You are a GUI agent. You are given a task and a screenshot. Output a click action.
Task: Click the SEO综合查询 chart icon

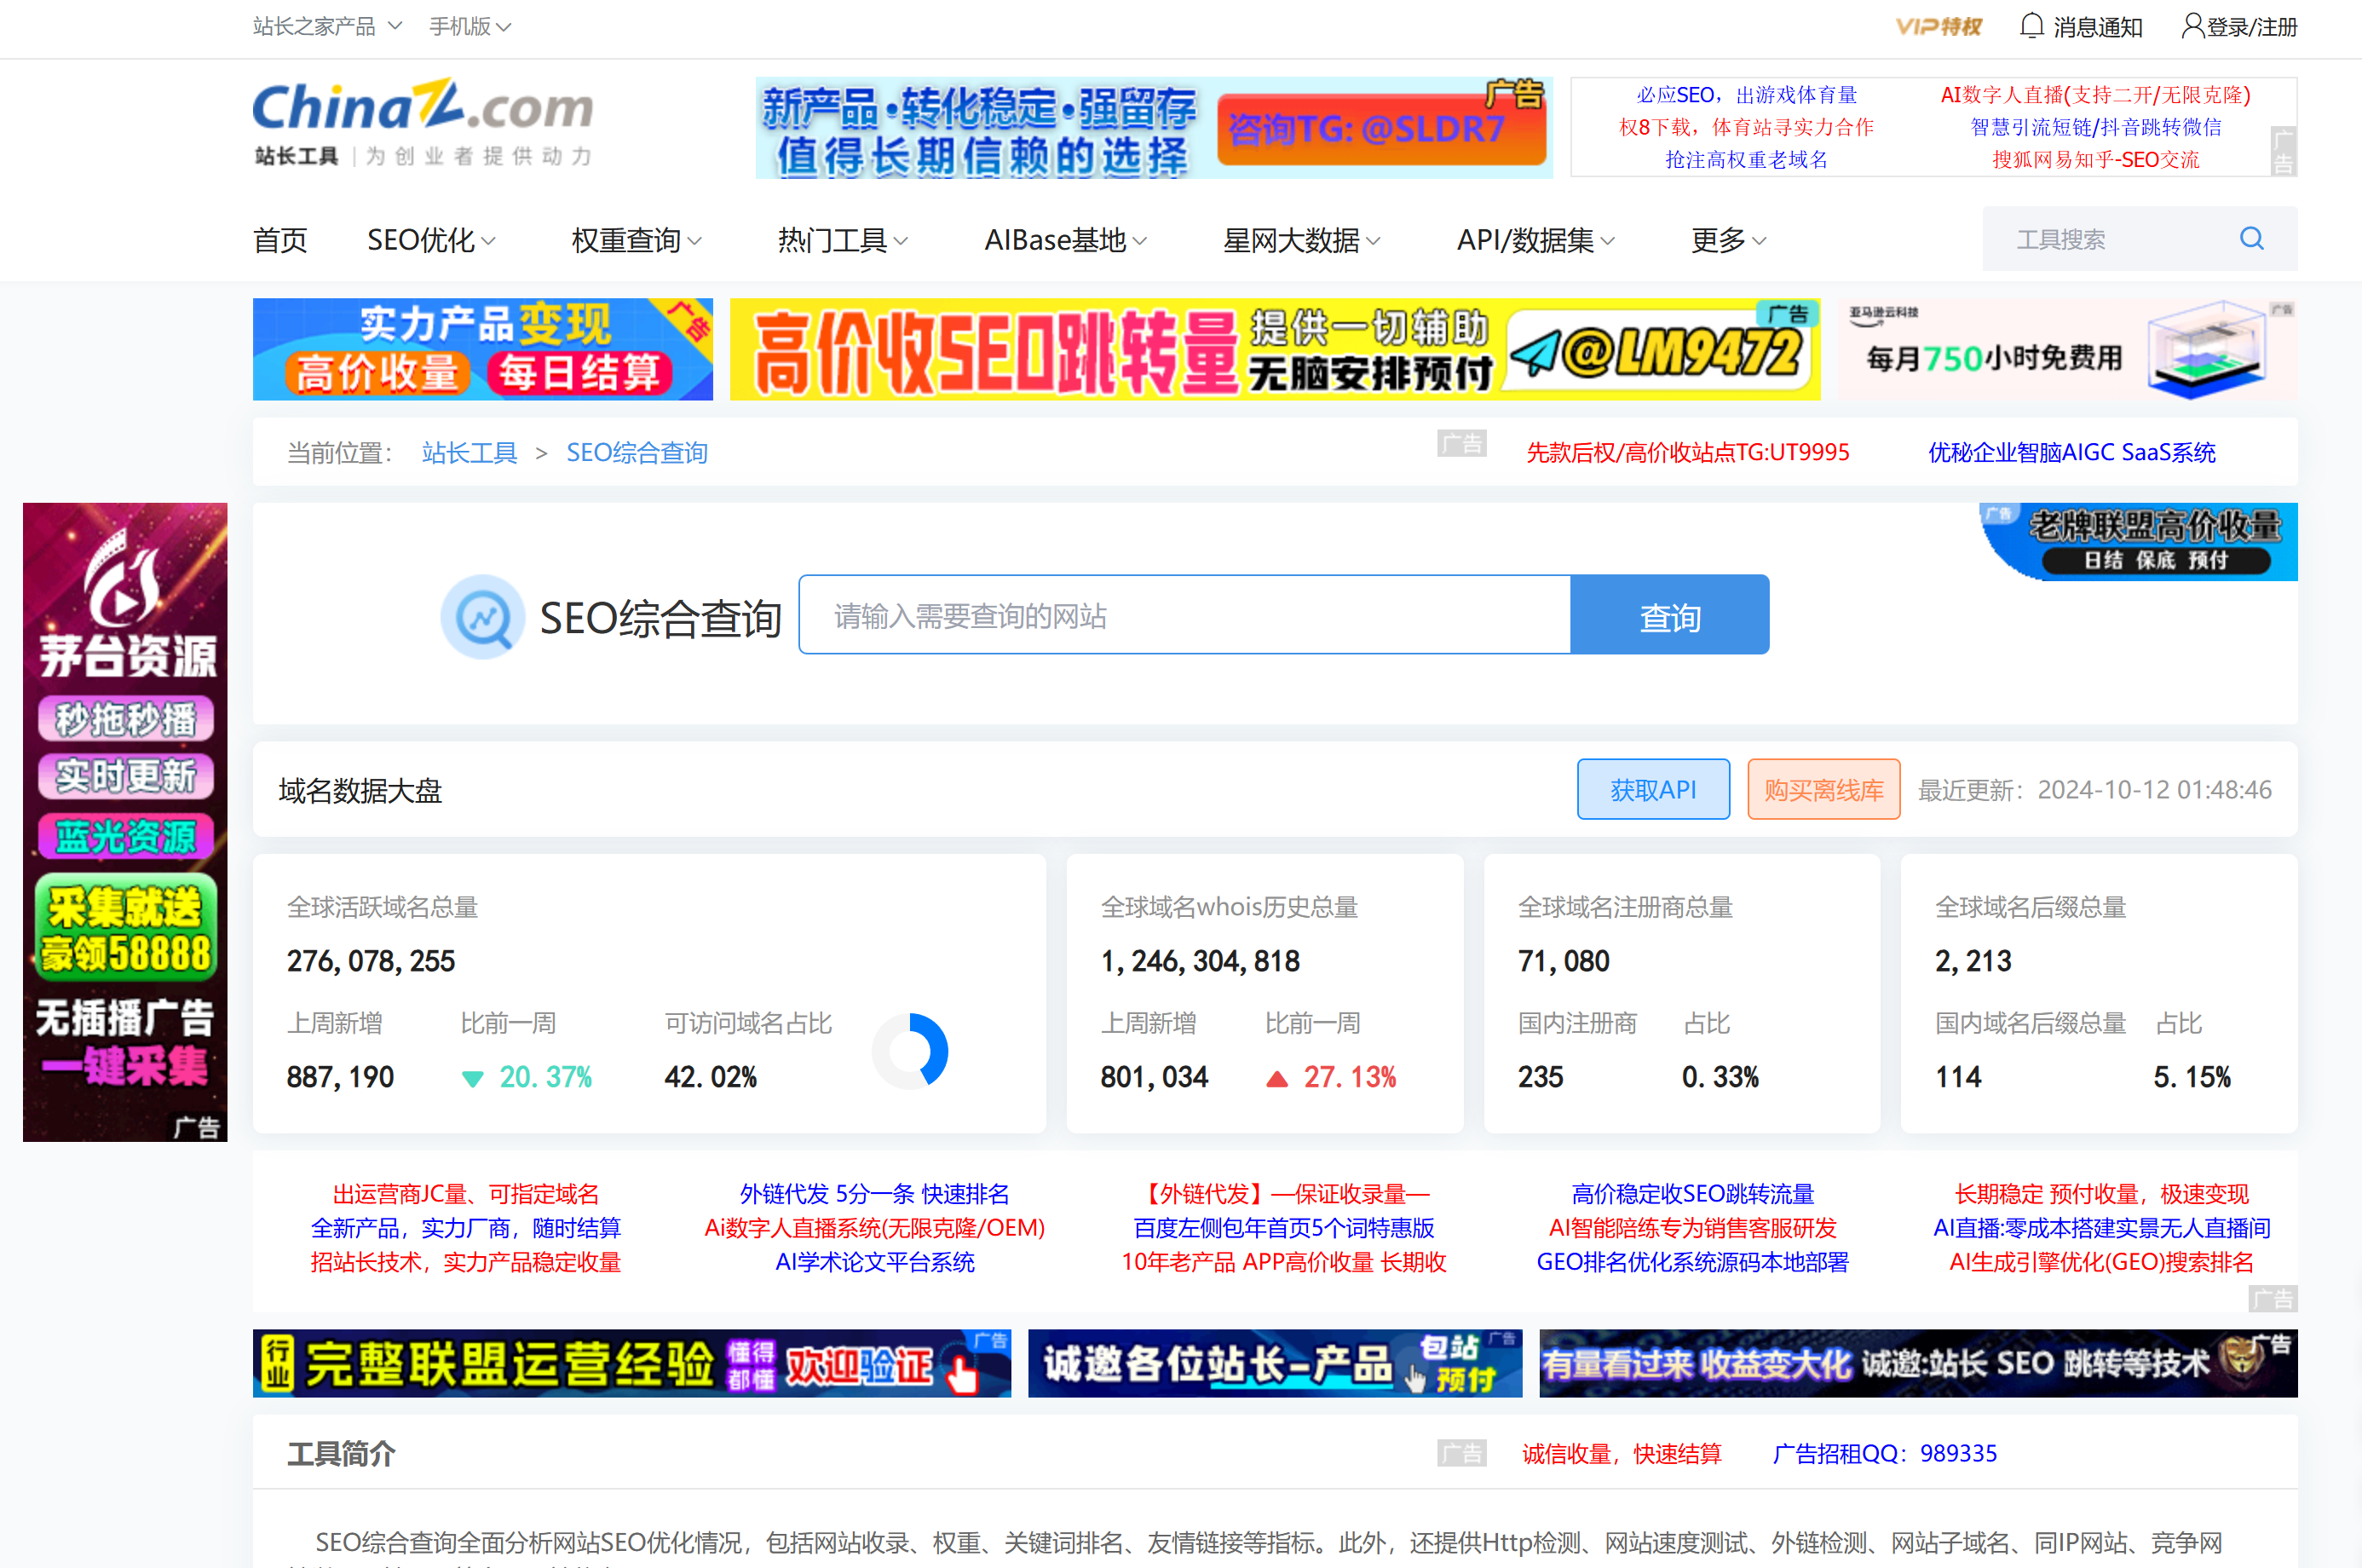(x=483, y=616)
